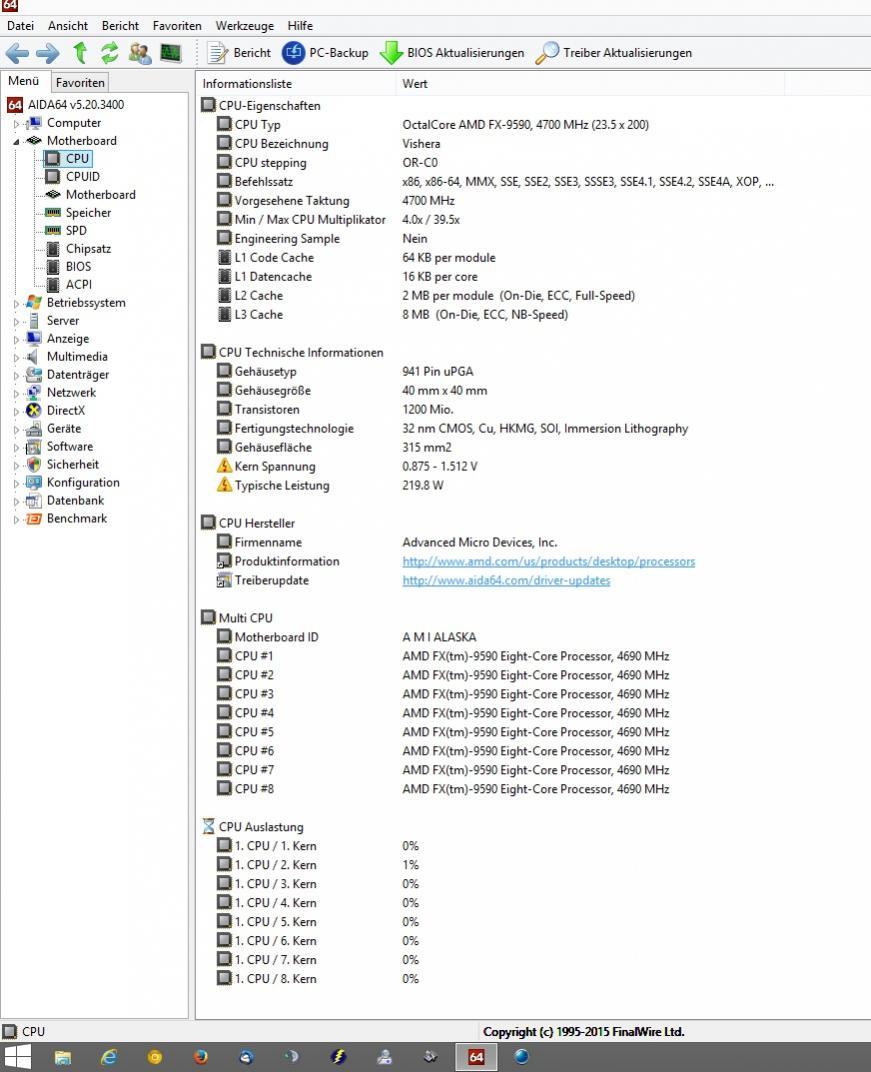Click the Kern Spannung warning icon
Screen dimensions: 871x1072
tap(224, 466)
